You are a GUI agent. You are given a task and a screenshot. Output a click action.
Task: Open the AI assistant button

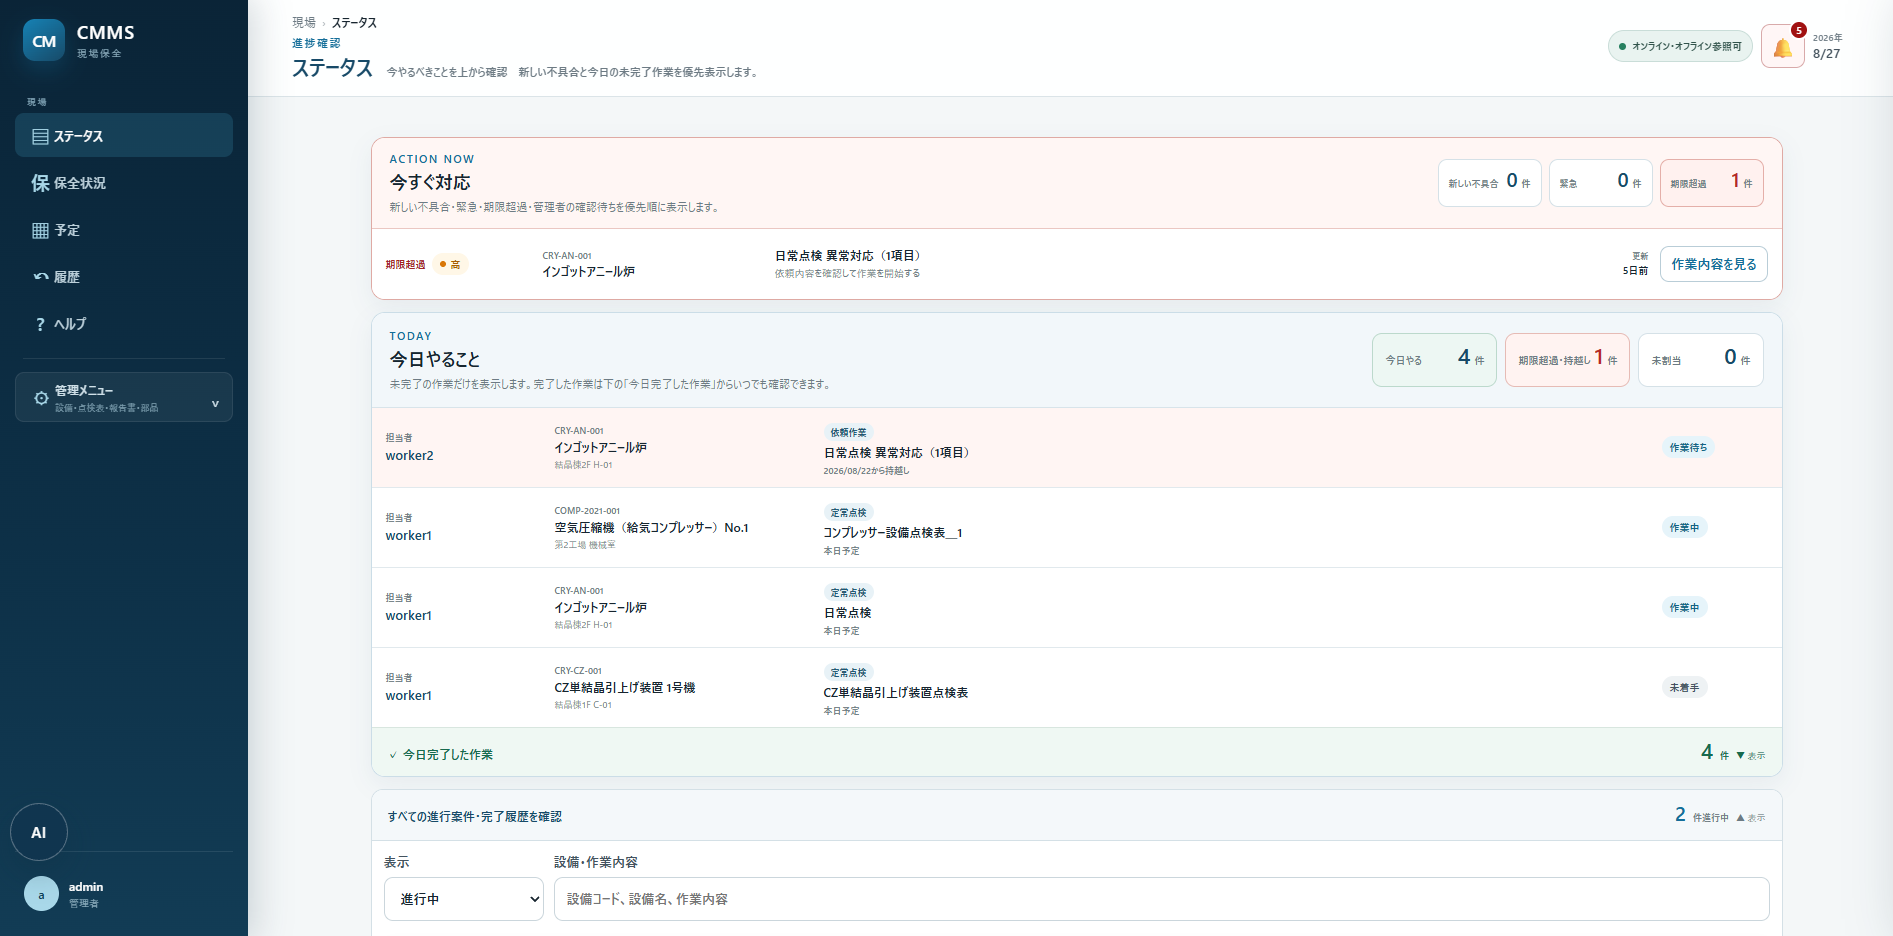point(39,832)
